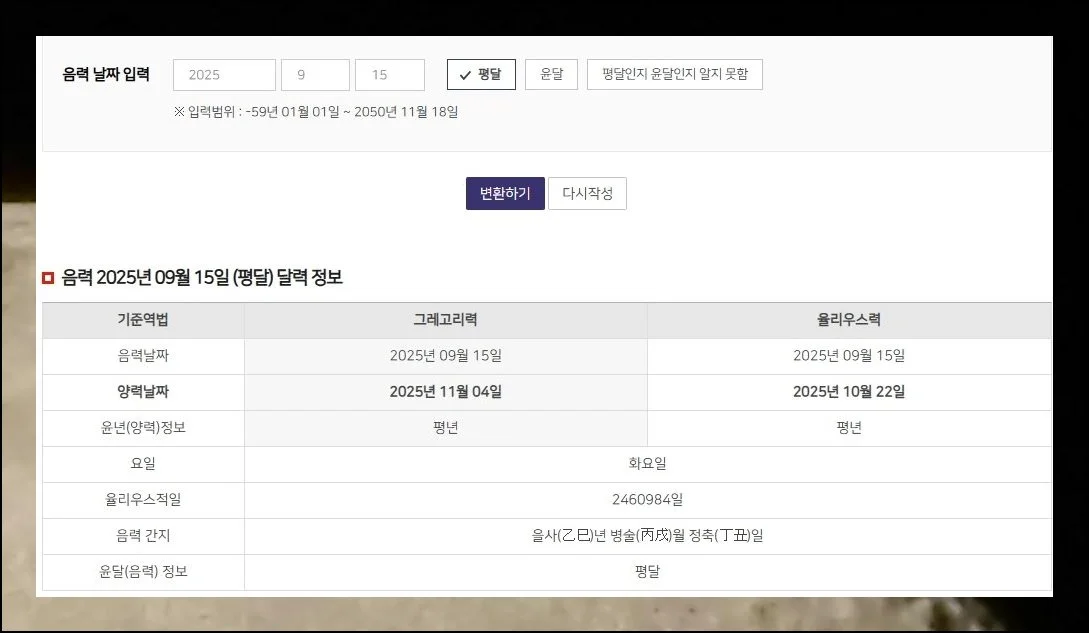Click the month input showing 9
The width and height of the screenshot is (1089, 633).
(x=315, y=74)
